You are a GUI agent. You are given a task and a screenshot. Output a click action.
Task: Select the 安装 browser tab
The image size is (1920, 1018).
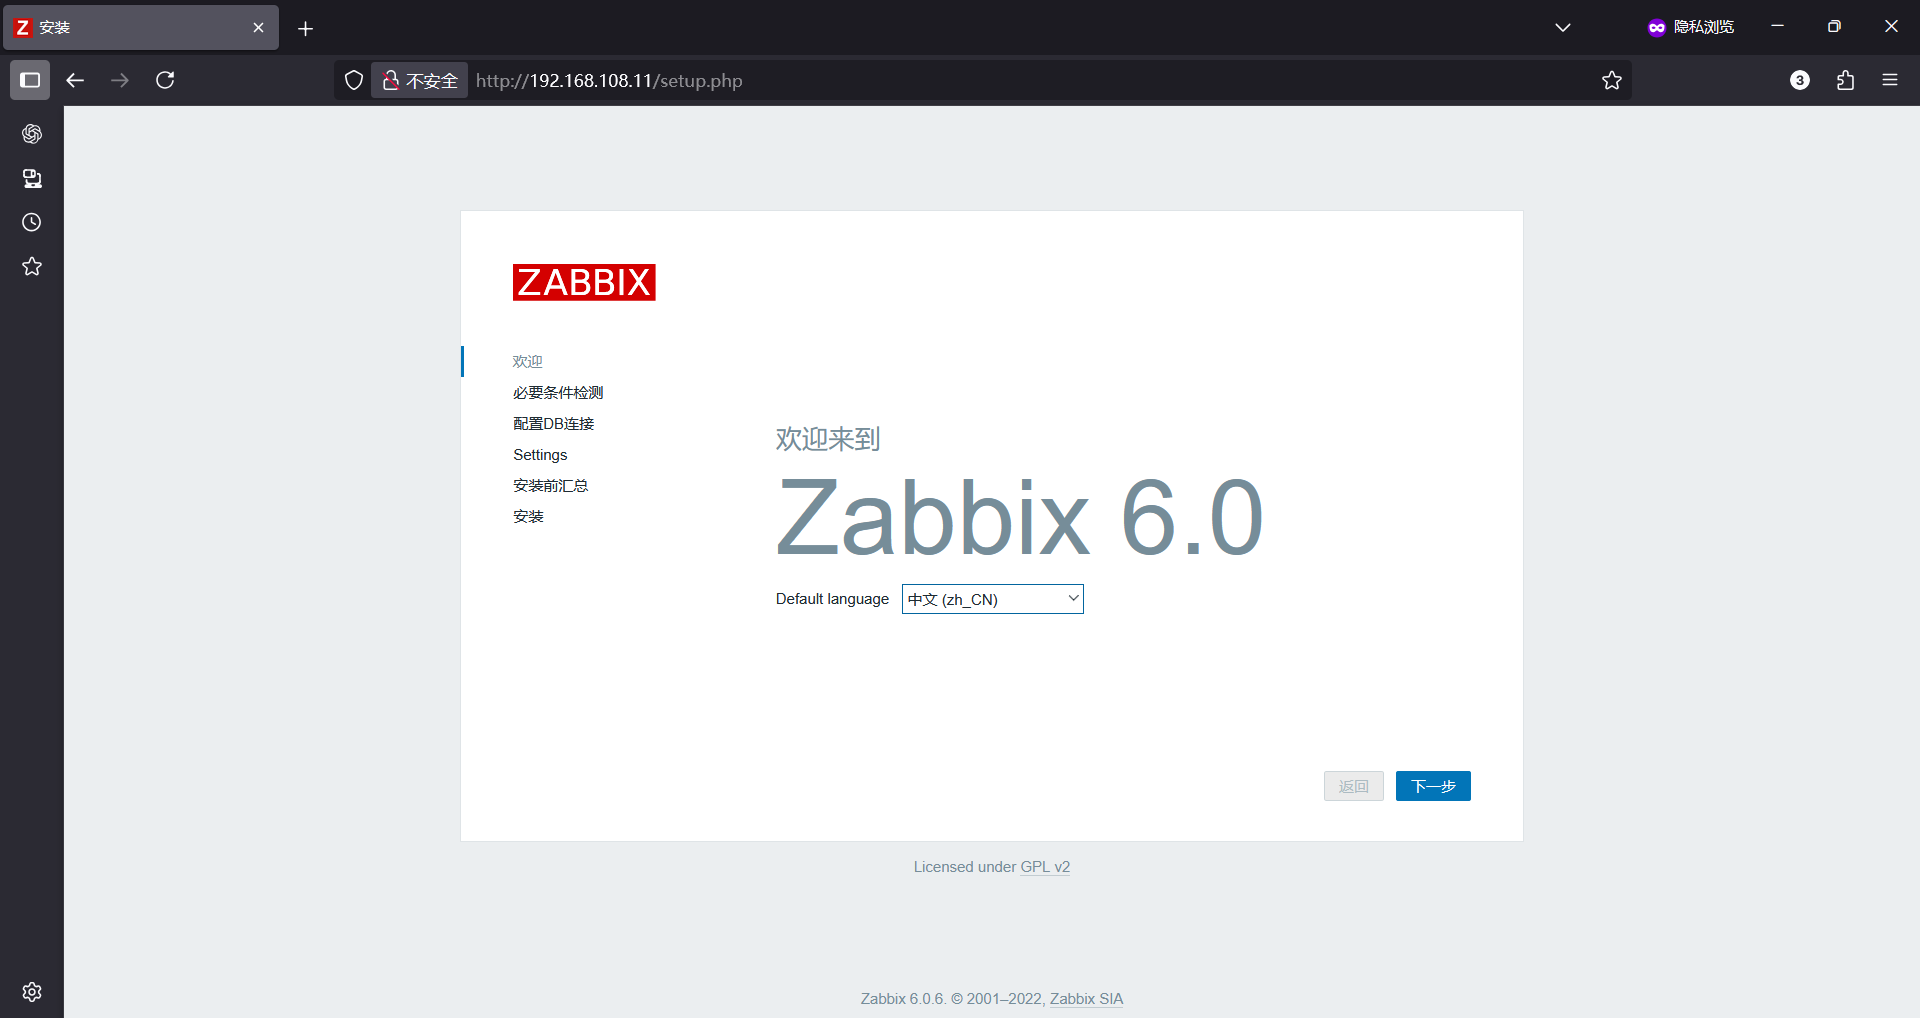[140, 27]
